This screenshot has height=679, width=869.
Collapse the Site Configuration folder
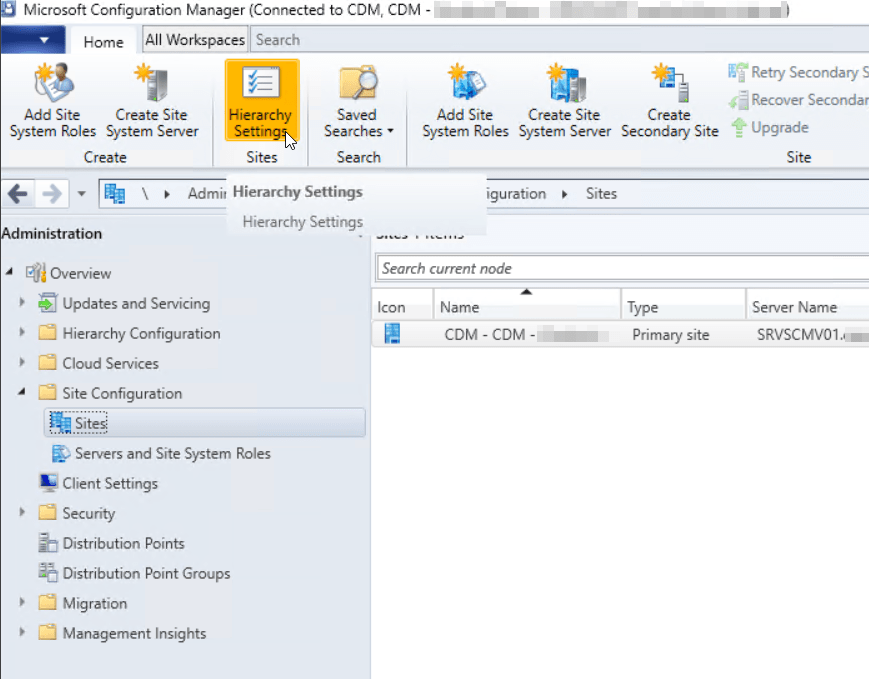(23, 393)
